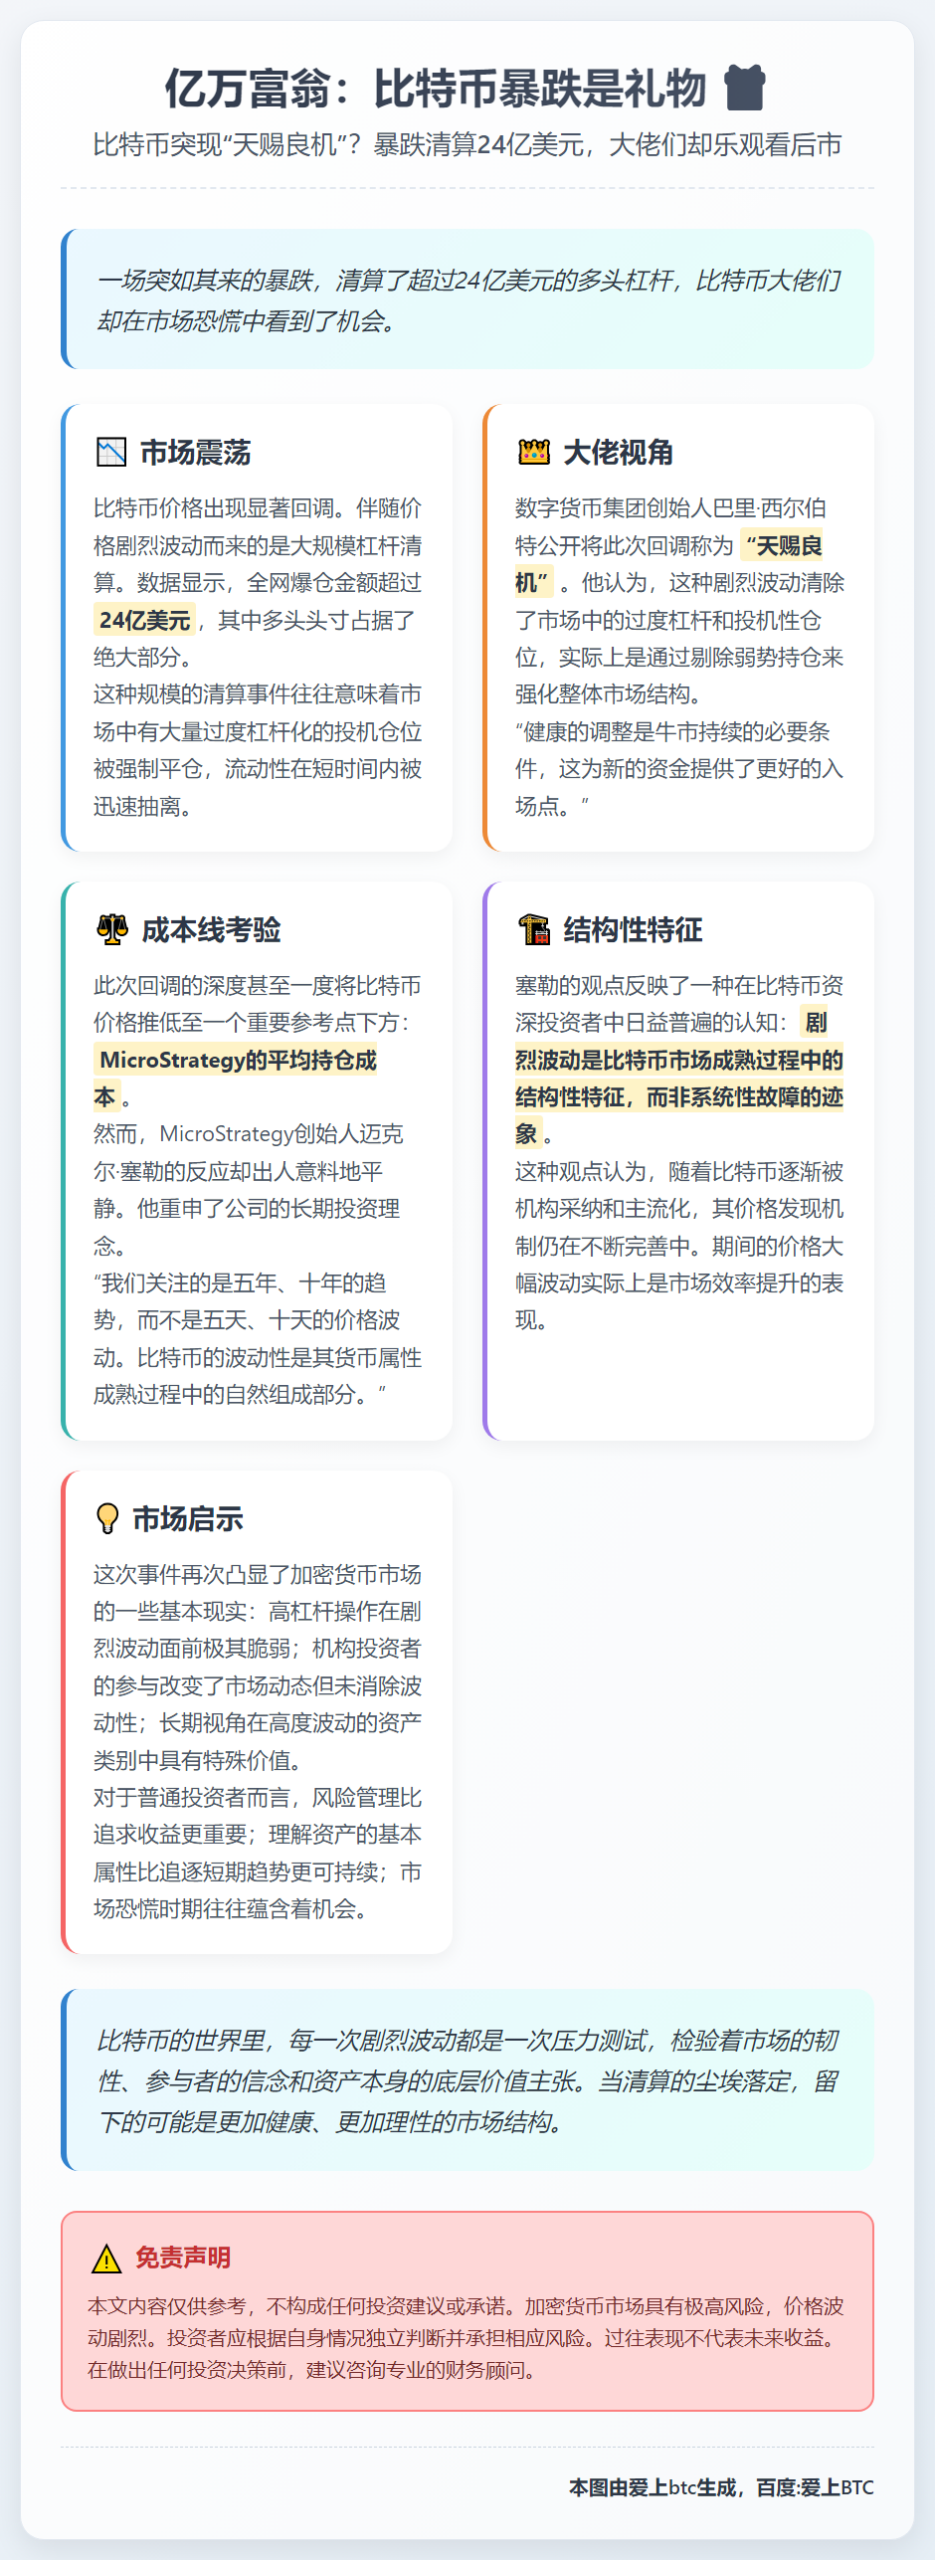Click the 大佬视角 card heading
Viewport: 935px width, 2560px height.
pos(618,453)
